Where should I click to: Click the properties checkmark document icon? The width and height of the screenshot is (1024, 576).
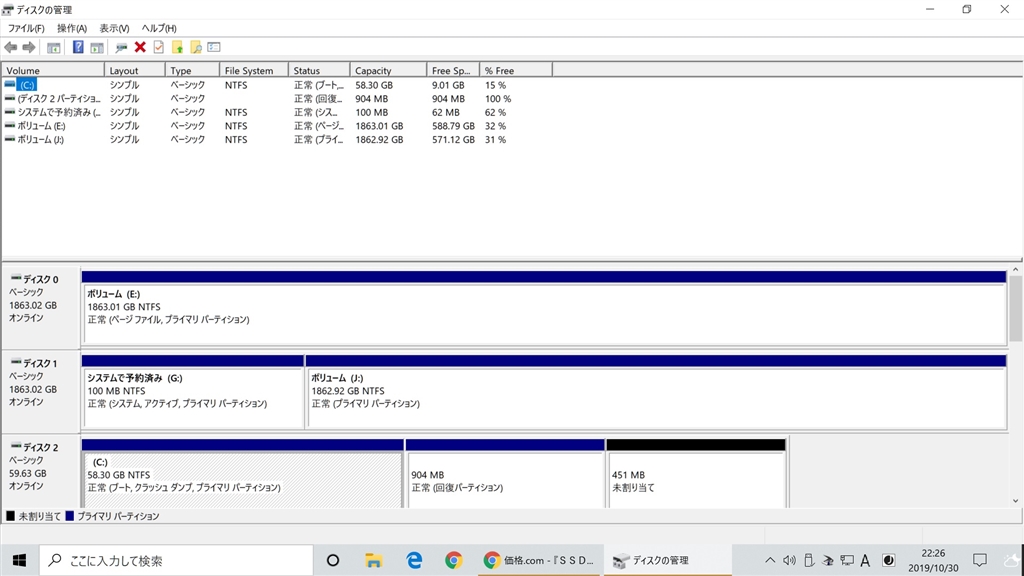click(159, 47)
